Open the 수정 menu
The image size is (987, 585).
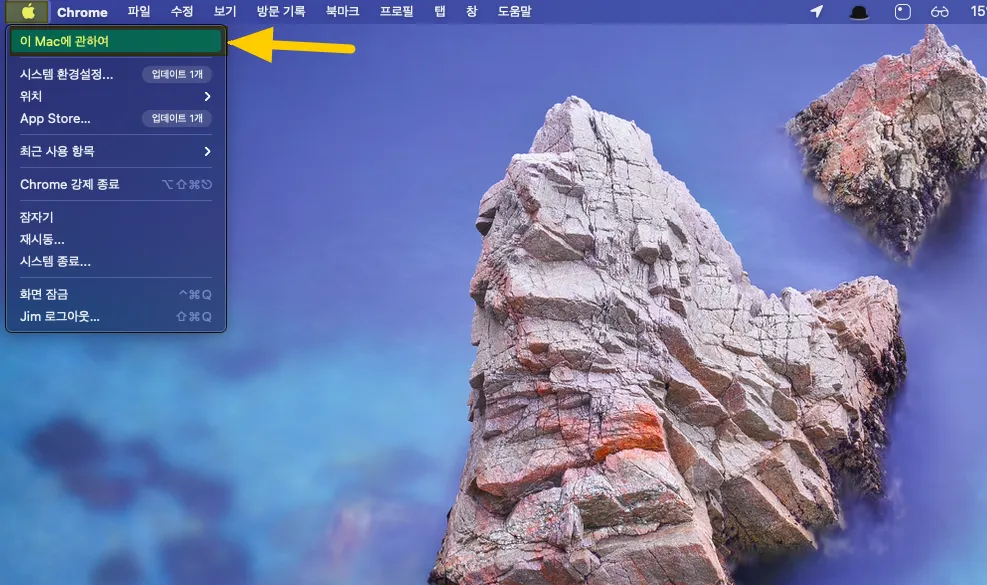tap(181, 11)
